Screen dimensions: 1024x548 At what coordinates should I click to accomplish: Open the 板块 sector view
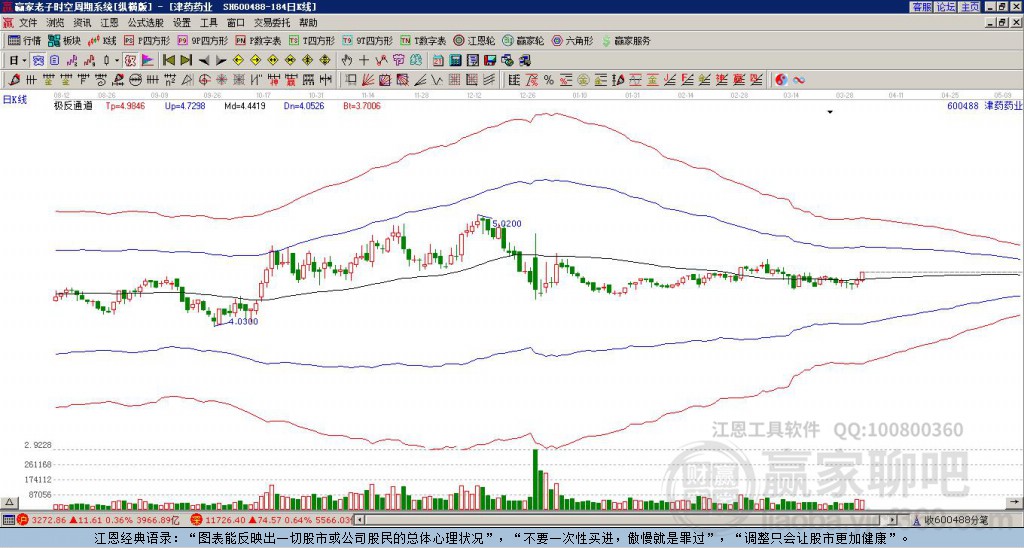64,40
